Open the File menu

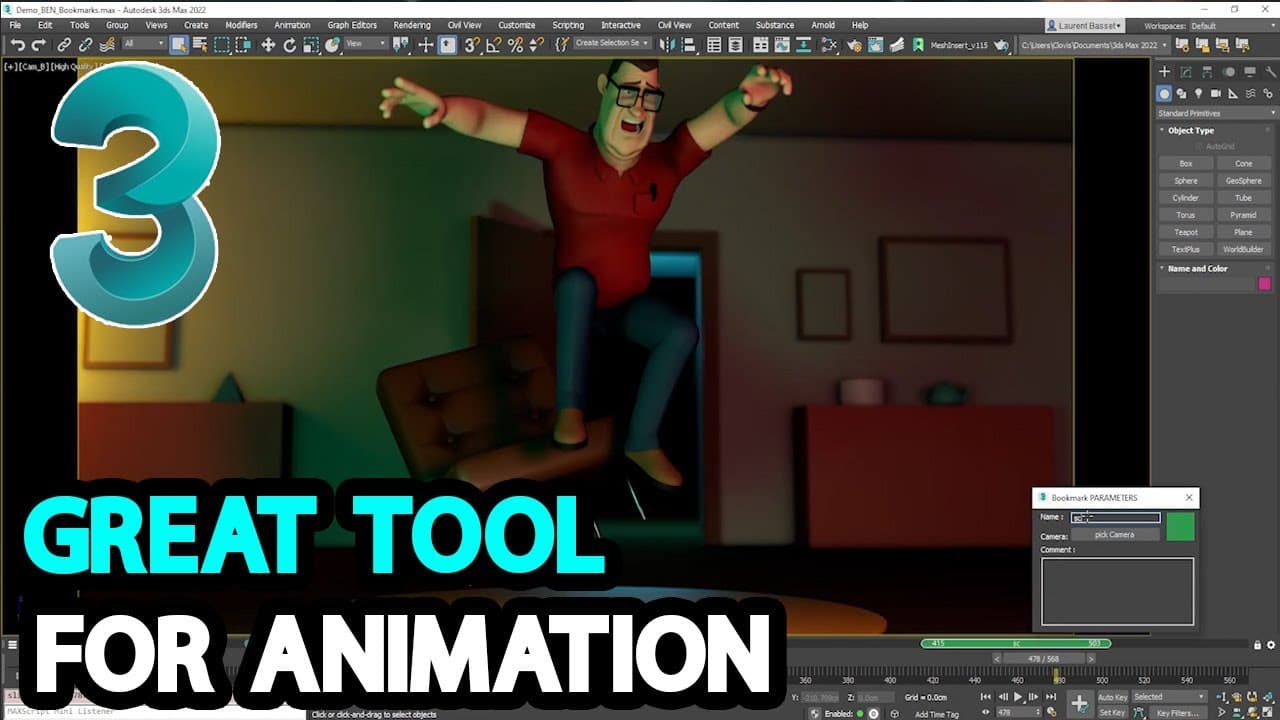tap(15, 25)
